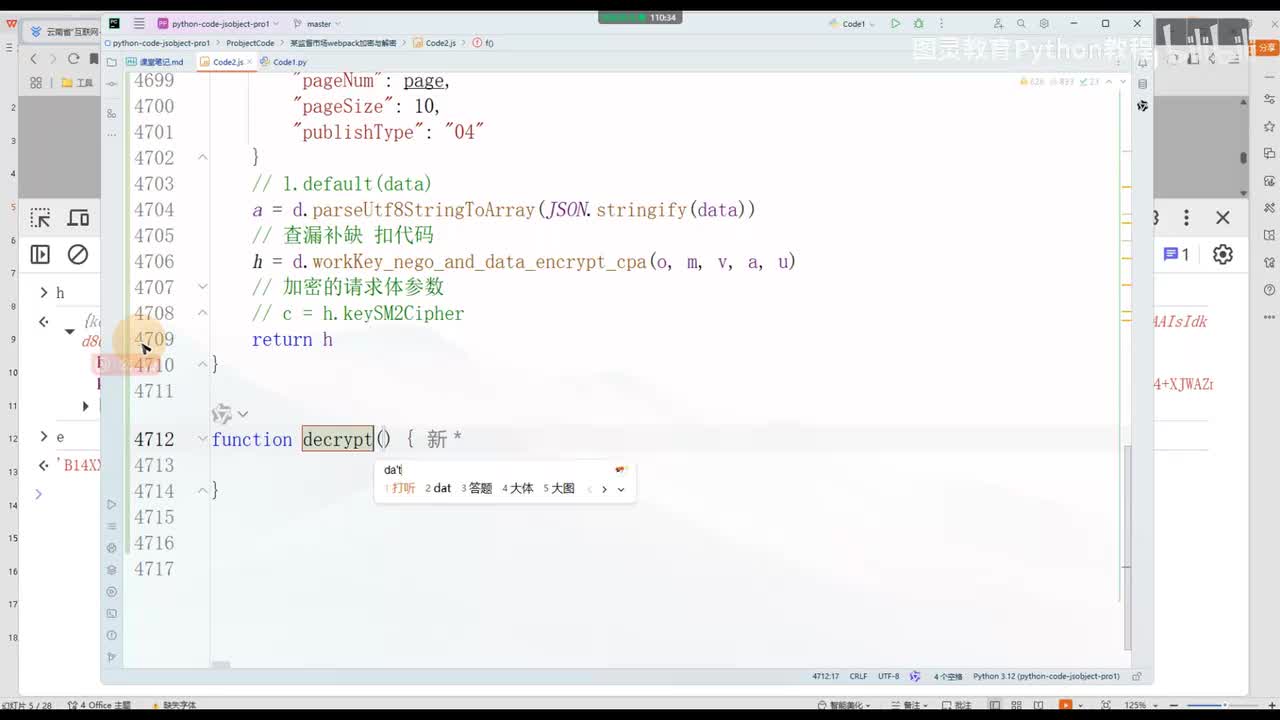1280x720 pixels.
Task: Click CRLF line separator in status bar
Action: coord(858,677)
